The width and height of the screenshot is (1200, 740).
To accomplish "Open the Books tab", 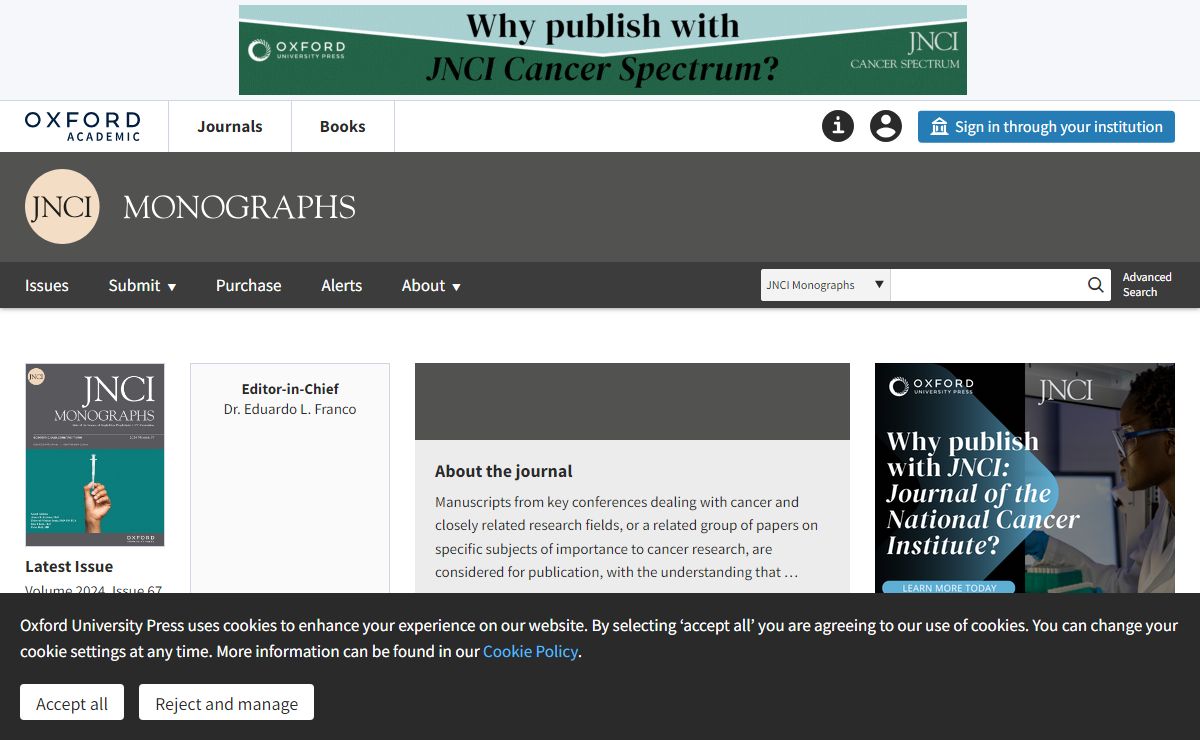I will [343, 126].
